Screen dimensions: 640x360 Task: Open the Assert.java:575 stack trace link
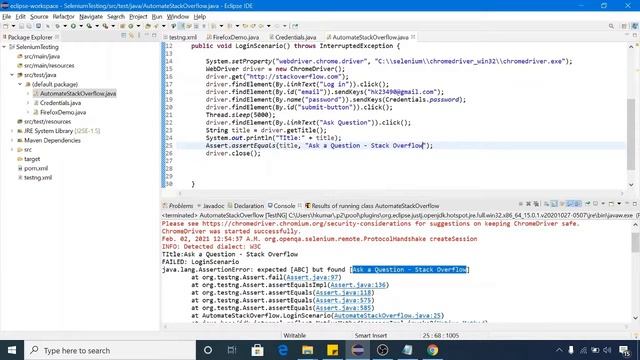[x=343, y=300]
